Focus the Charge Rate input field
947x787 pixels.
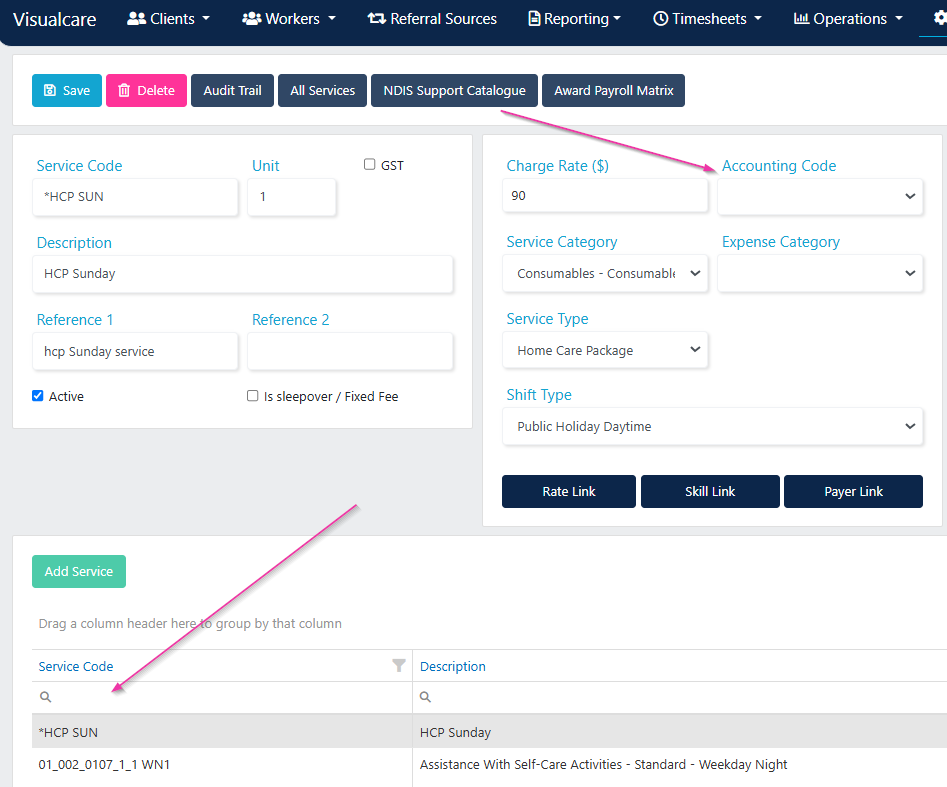click(x=605, y=196)
